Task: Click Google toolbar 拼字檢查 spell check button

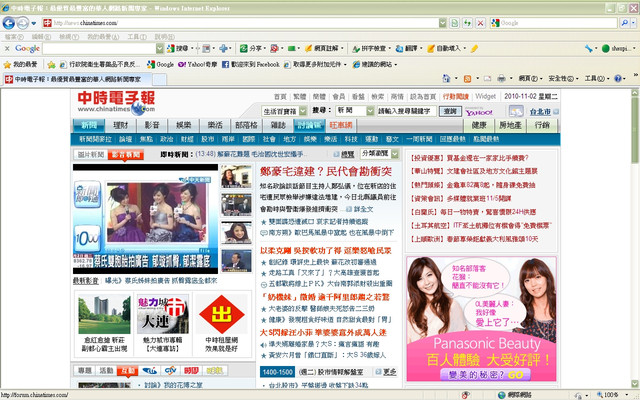Action: [x=371, y=48]
